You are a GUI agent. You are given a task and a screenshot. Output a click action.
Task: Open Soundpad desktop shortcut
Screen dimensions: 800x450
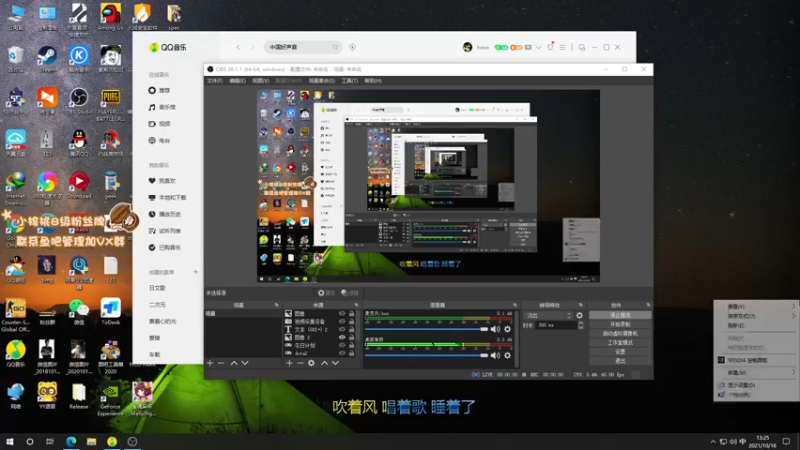click(79, 185)
